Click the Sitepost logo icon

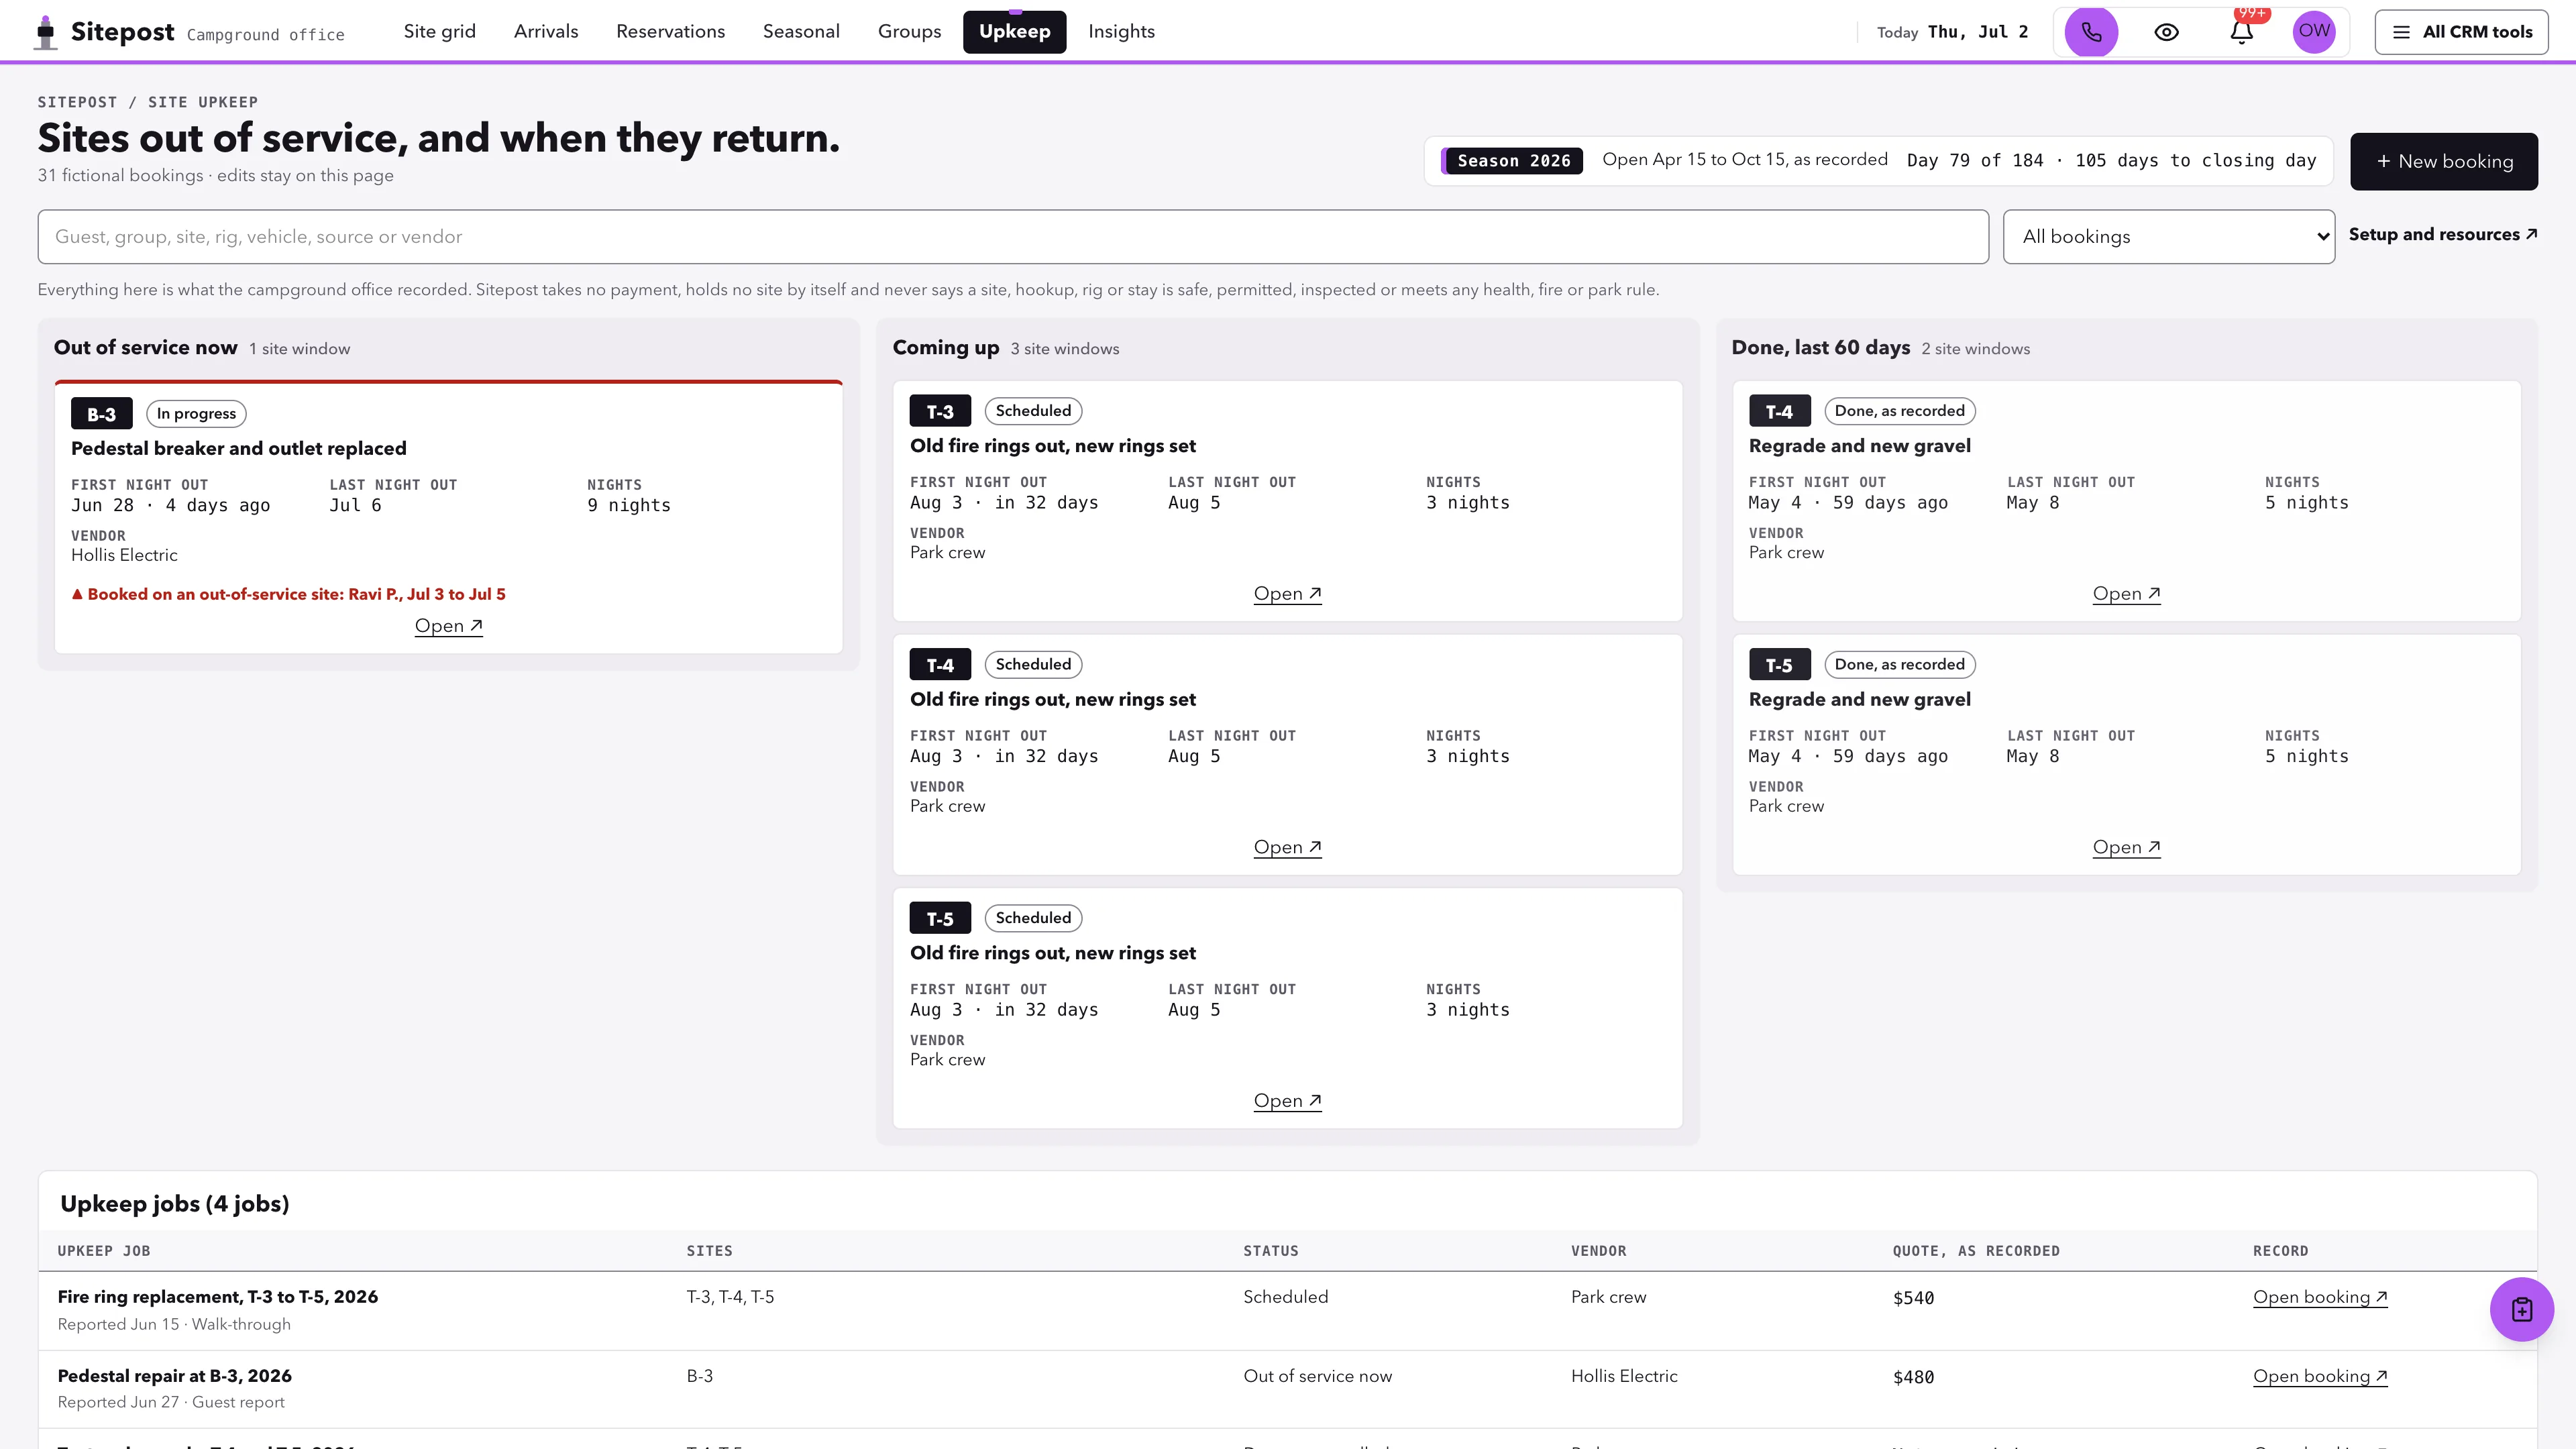click(x=45, y=32)
